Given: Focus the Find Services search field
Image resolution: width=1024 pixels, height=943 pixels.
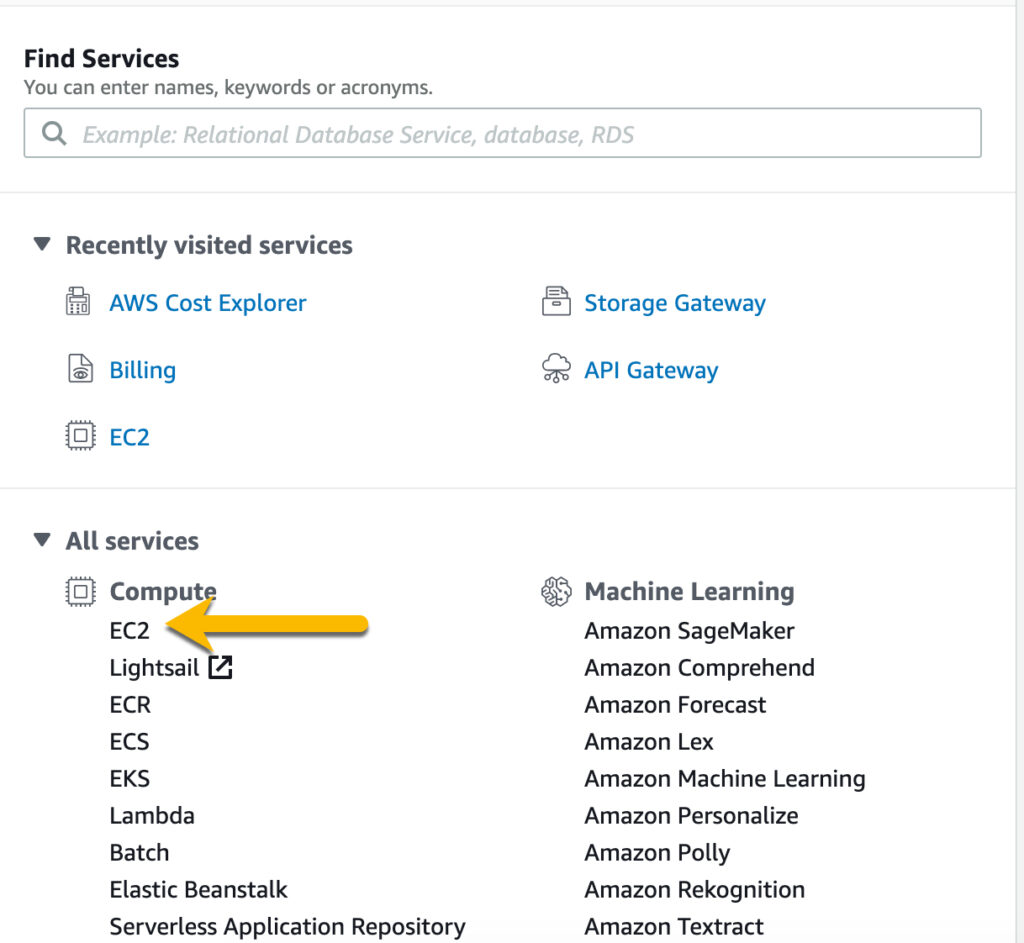Looking at the screenshot, I should 502,133.
